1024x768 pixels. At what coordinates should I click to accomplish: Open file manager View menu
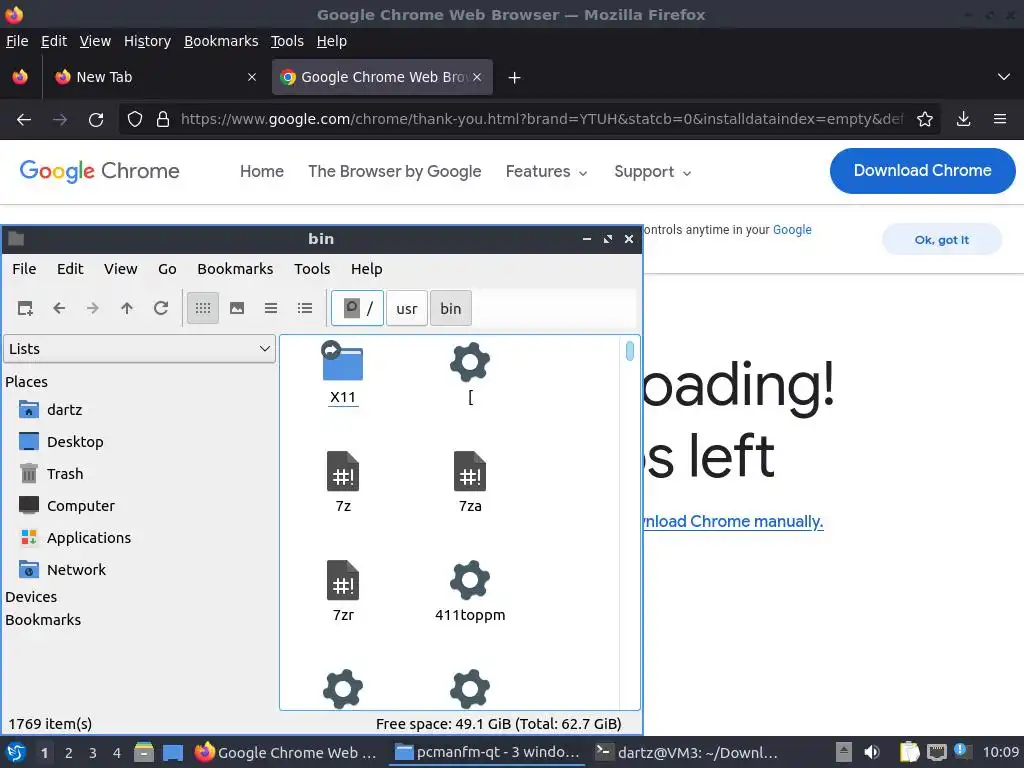click(121, 269)
